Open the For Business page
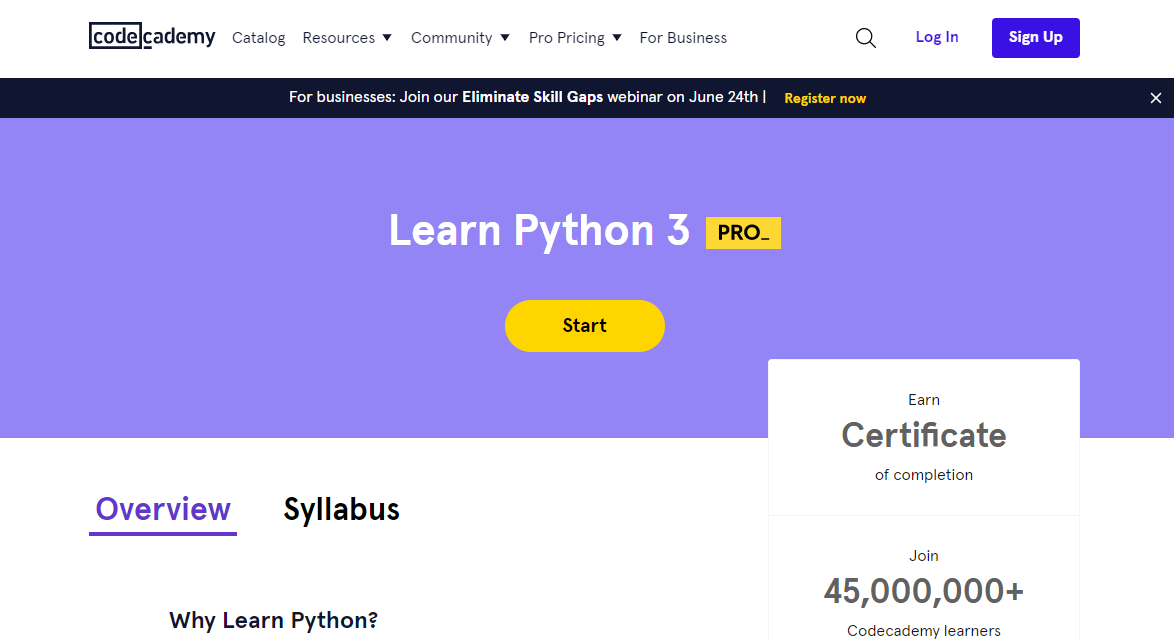 [x=683, y=38]
